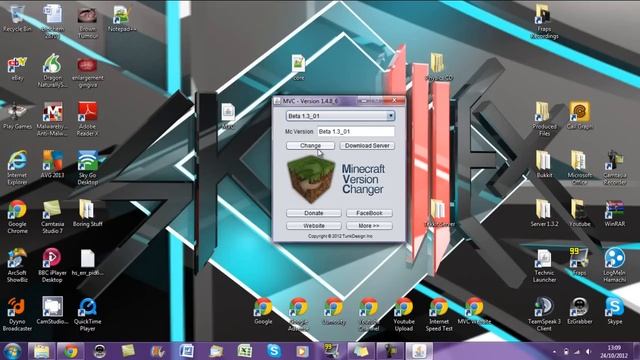
Task: Select the Camtasia Recorder desktop icon
Action: pyautogui.click(x=615, y=167)
